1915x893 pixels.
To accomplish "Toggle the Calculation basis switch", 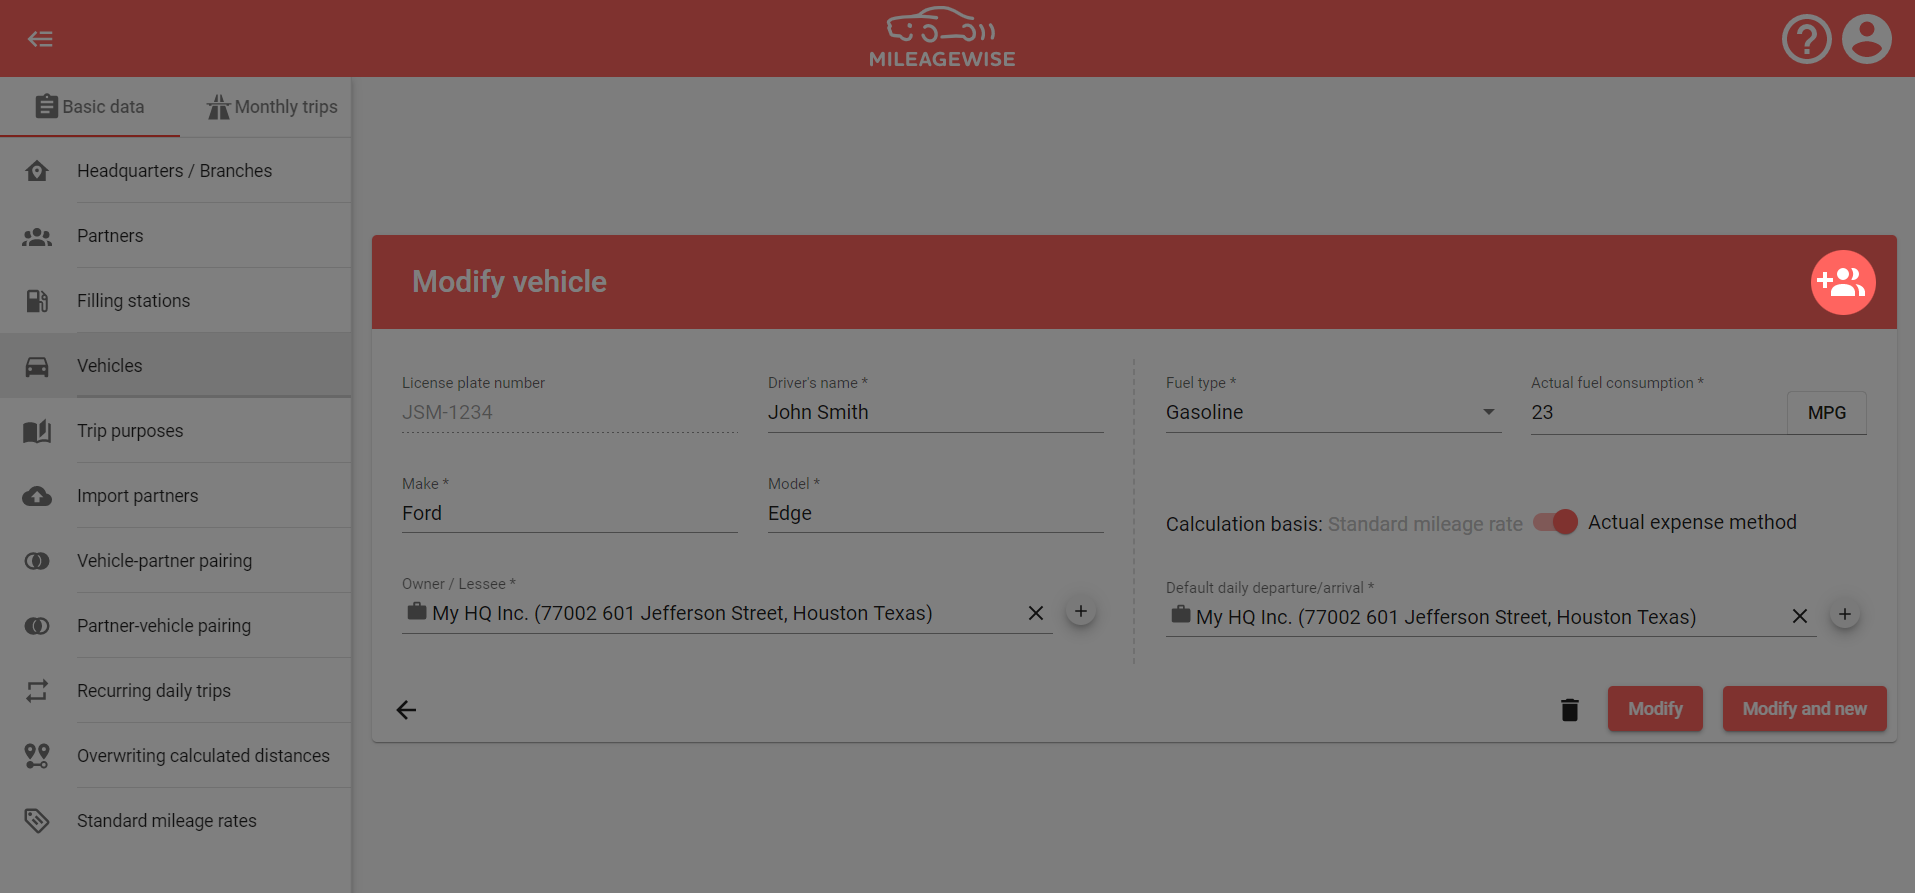I will pos(1555,522).
